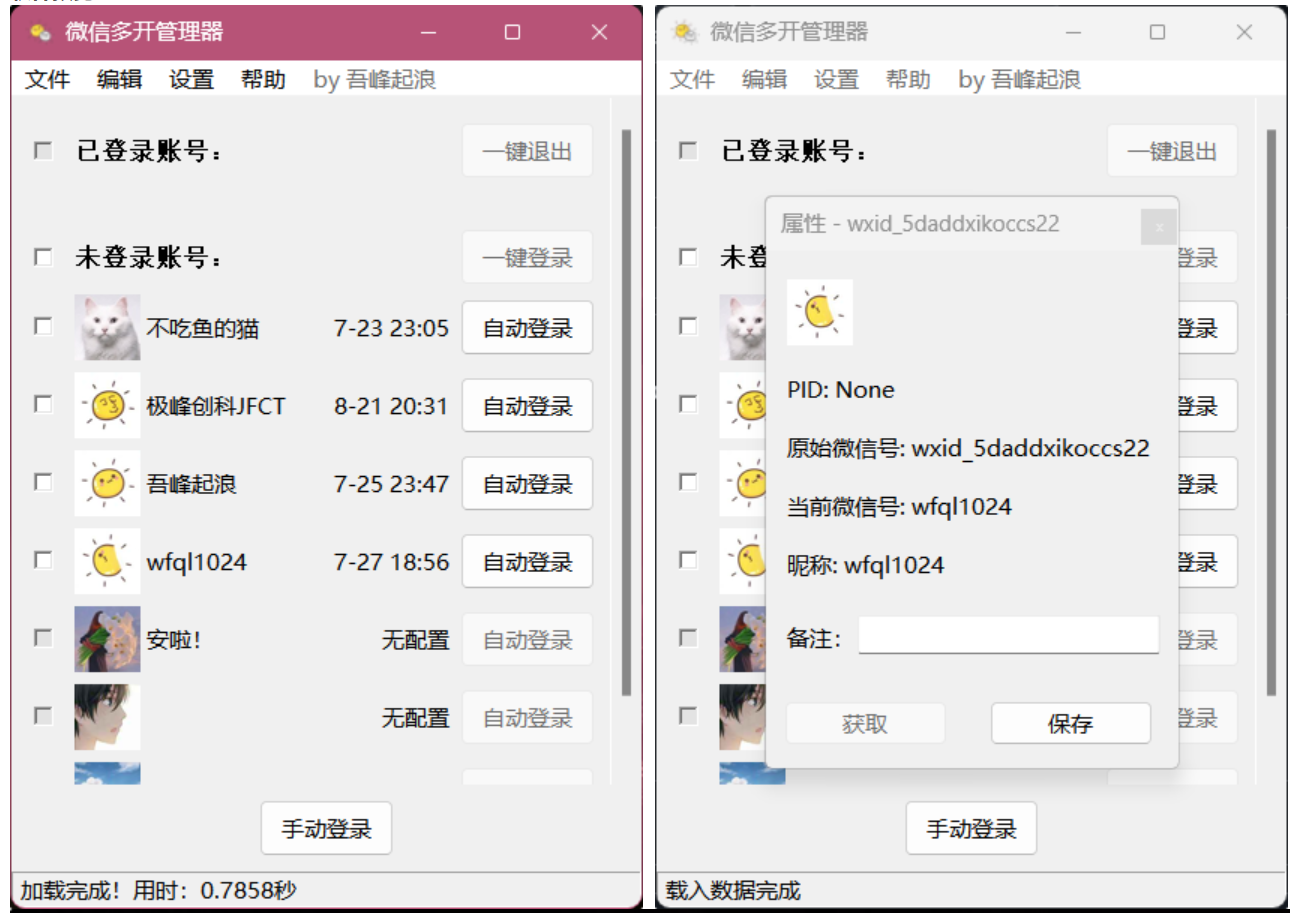Open 设置 menu in left window

tap(191, 80)
